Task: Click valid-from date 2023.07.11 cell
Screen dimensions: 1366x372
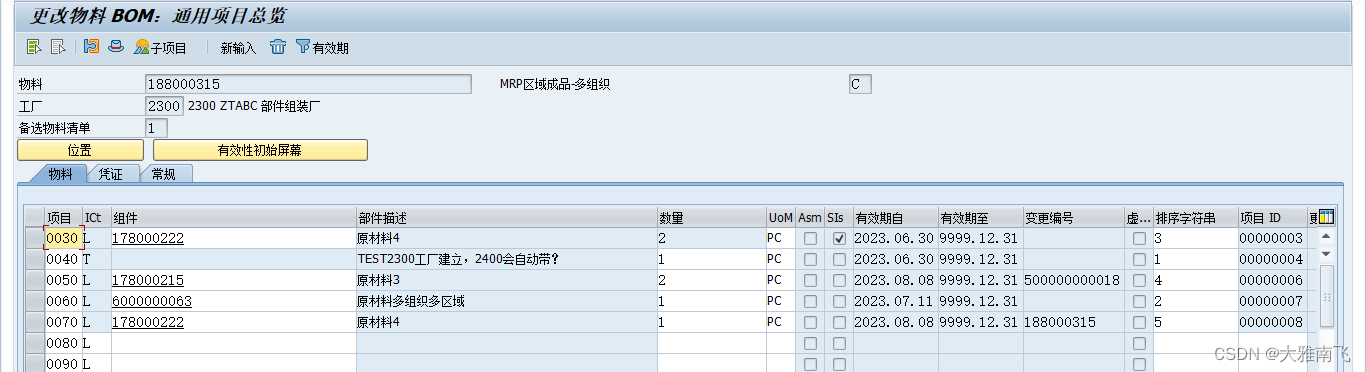Action: [x=895, y=302]
